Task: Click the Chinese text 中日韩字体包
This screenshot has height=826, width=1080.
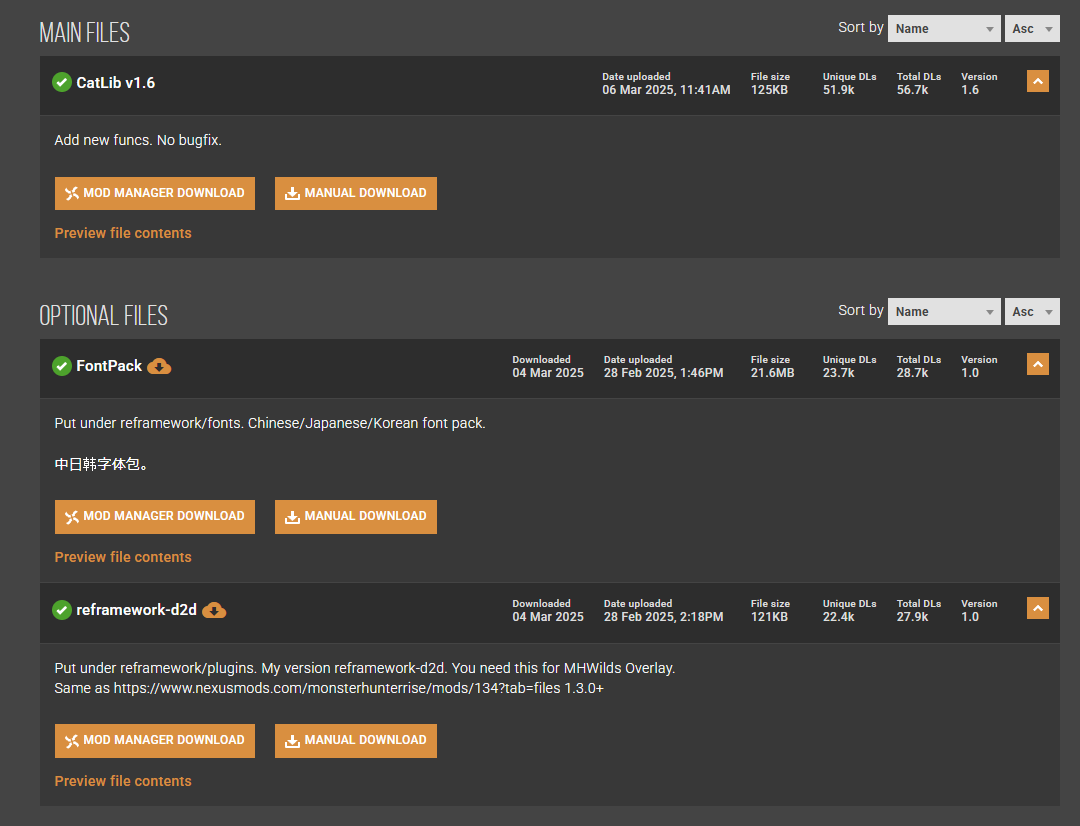Action: (x=101, y=464)
